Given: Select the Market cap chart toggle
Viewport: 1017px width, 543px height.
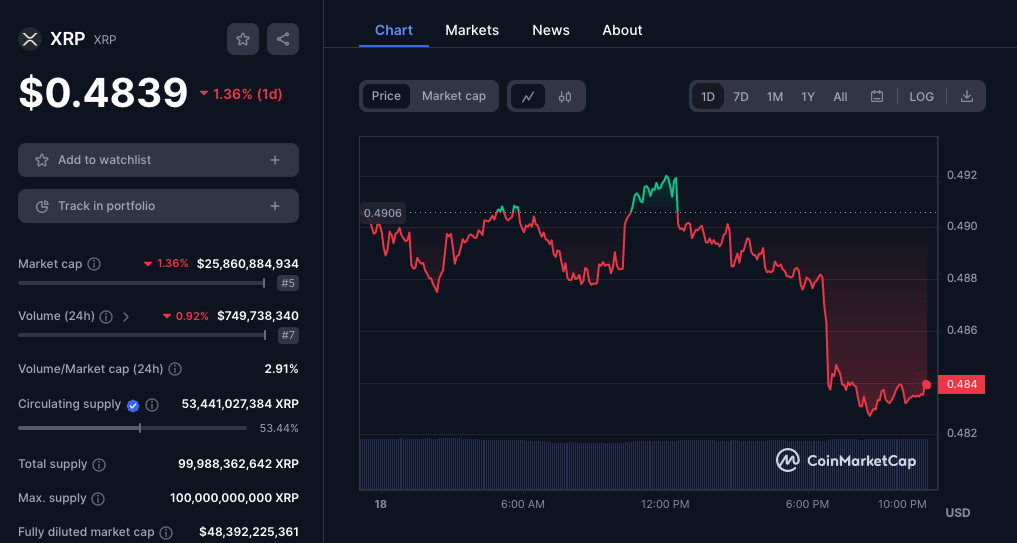Looking at the screenshot, I should pyautogui.click(x=454, y=96).
